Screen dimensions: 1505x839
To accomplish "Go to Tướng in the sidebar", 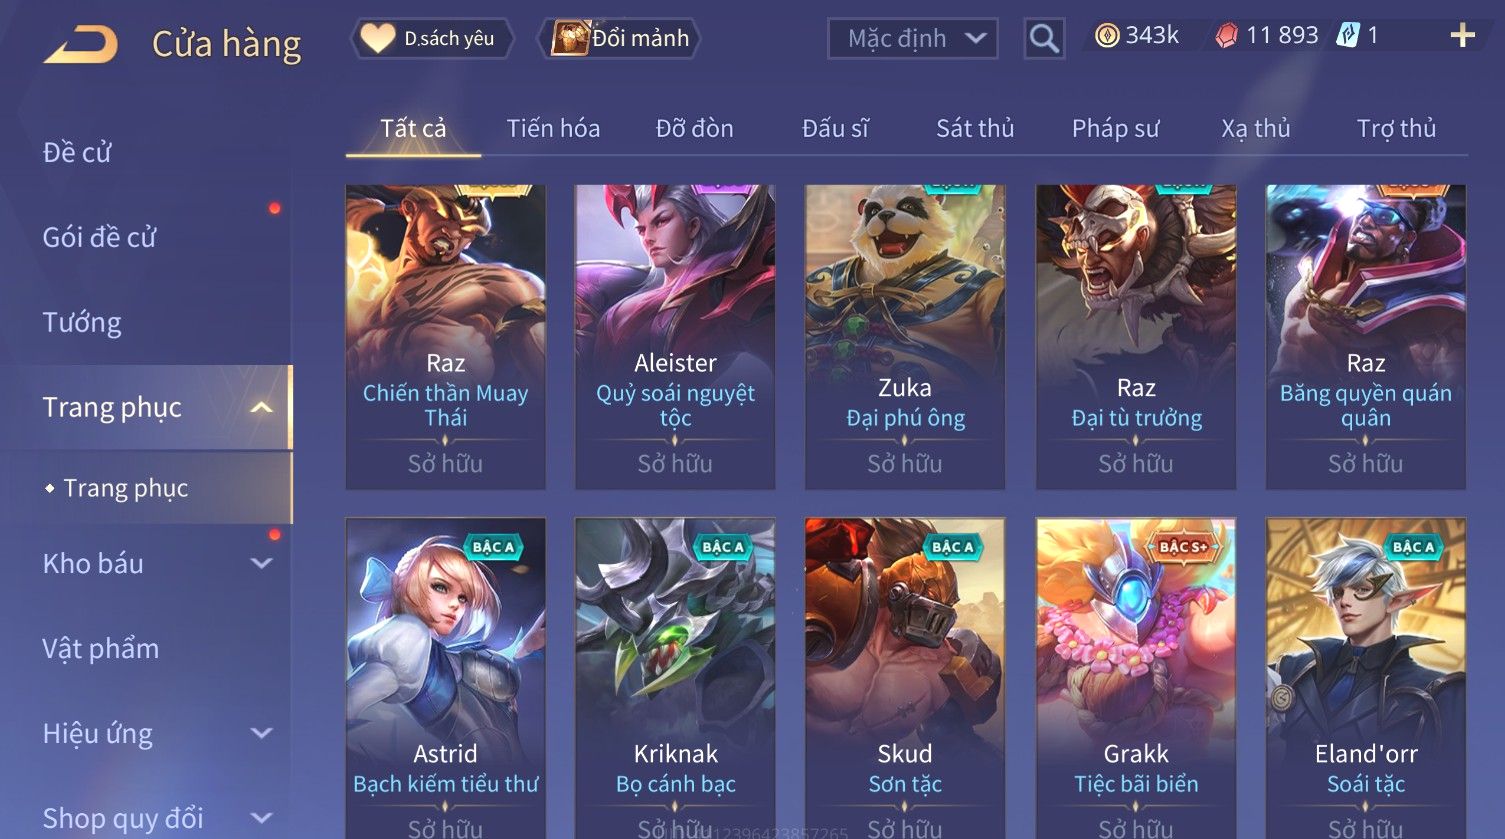I will click(82, 322).
